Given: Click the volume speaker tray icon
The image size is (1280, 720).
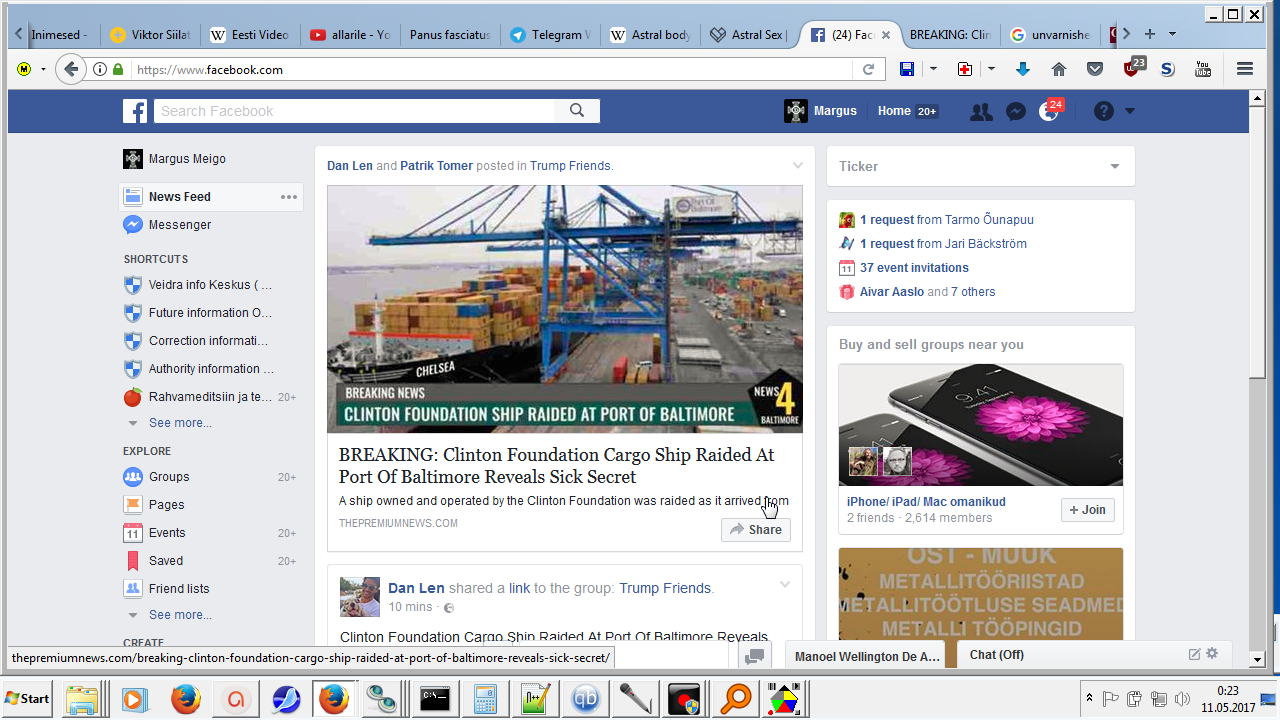Looking at the screenshot, I should tap(1182, 698).
